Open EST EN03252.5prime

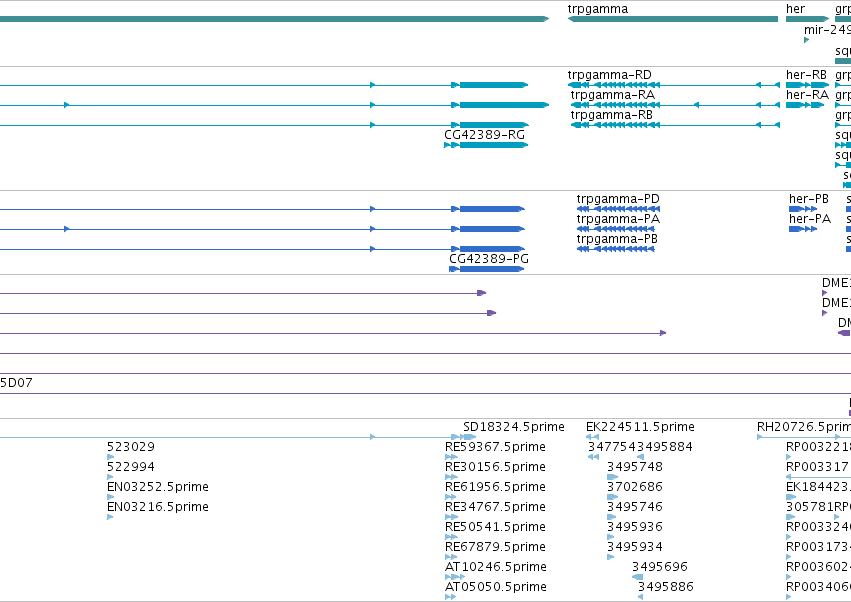pos(157,487)
